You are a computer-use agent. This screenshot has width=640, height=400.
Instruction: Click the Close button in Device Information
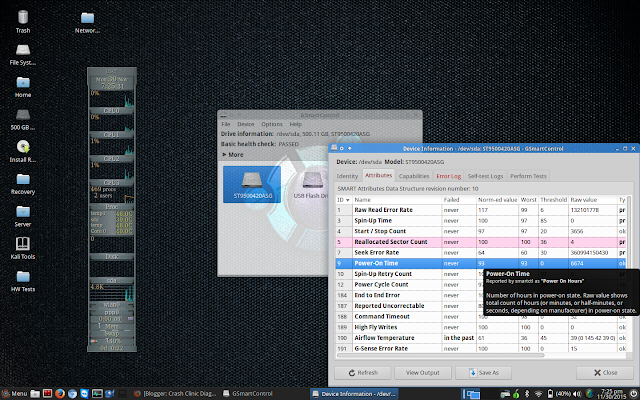pyautogui.click(x=605, y=373)
